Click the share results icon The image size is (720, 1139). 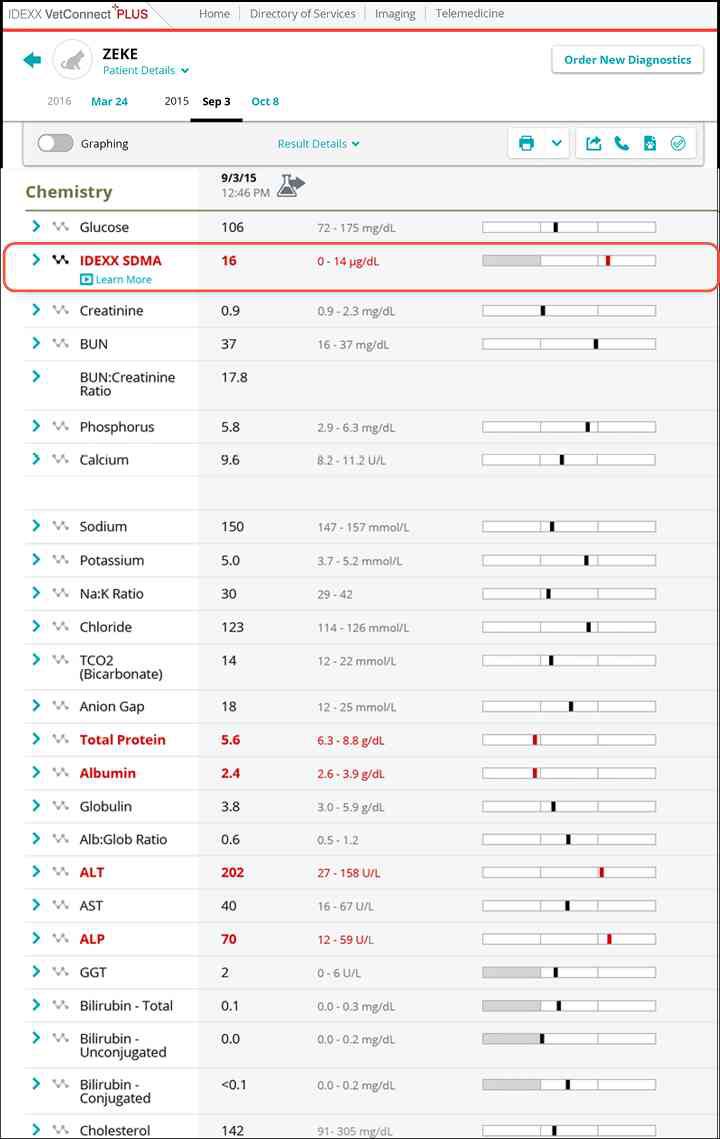coord(594,144)
